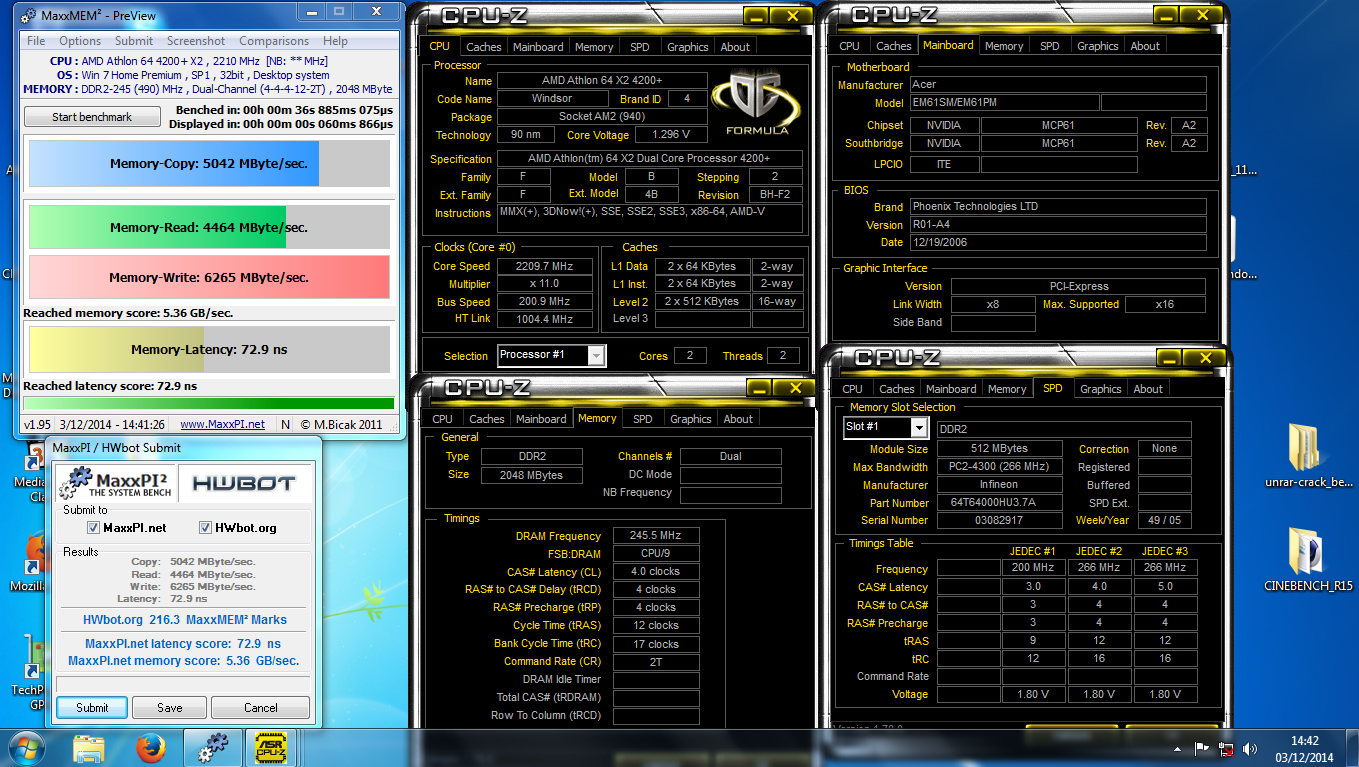The image size is (1359, 767).
Task: Click the CPU/9 FSB:DRAM value
Action: coord(656,554)
